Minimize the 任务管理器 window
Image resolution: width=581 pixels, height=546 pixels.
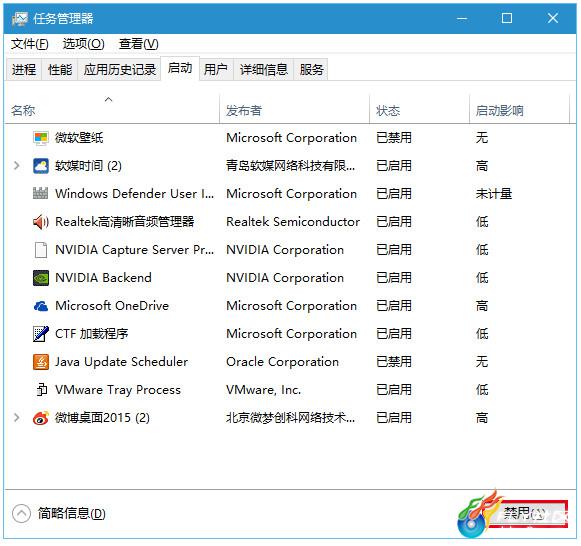point(462,19)
